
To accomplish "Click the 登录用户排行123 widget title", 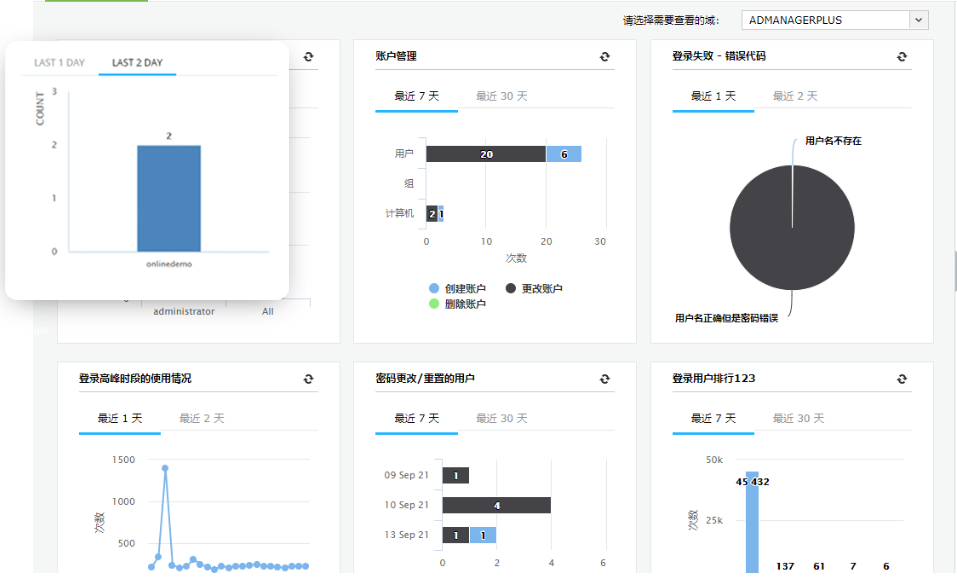I will [713, 379].
